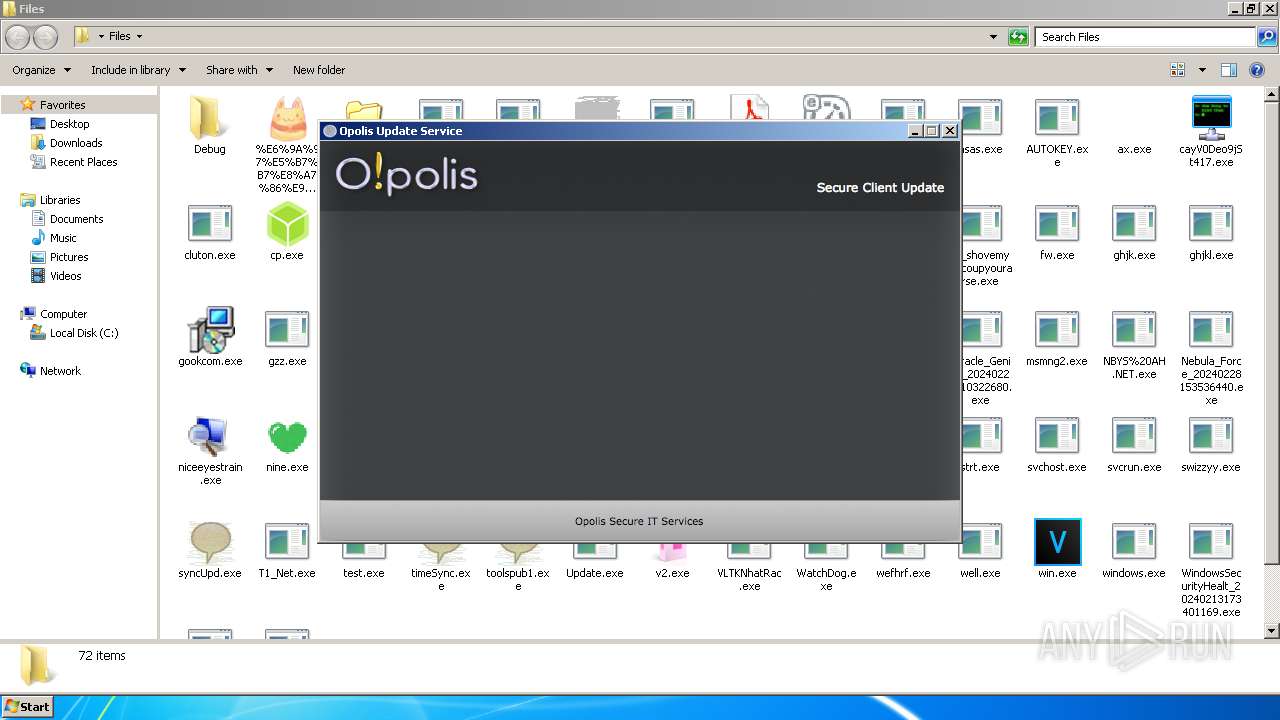Select WindowsSecurityHealt executable icon
Screen dimensions: 1280x720
click(x=1211, y=543)
